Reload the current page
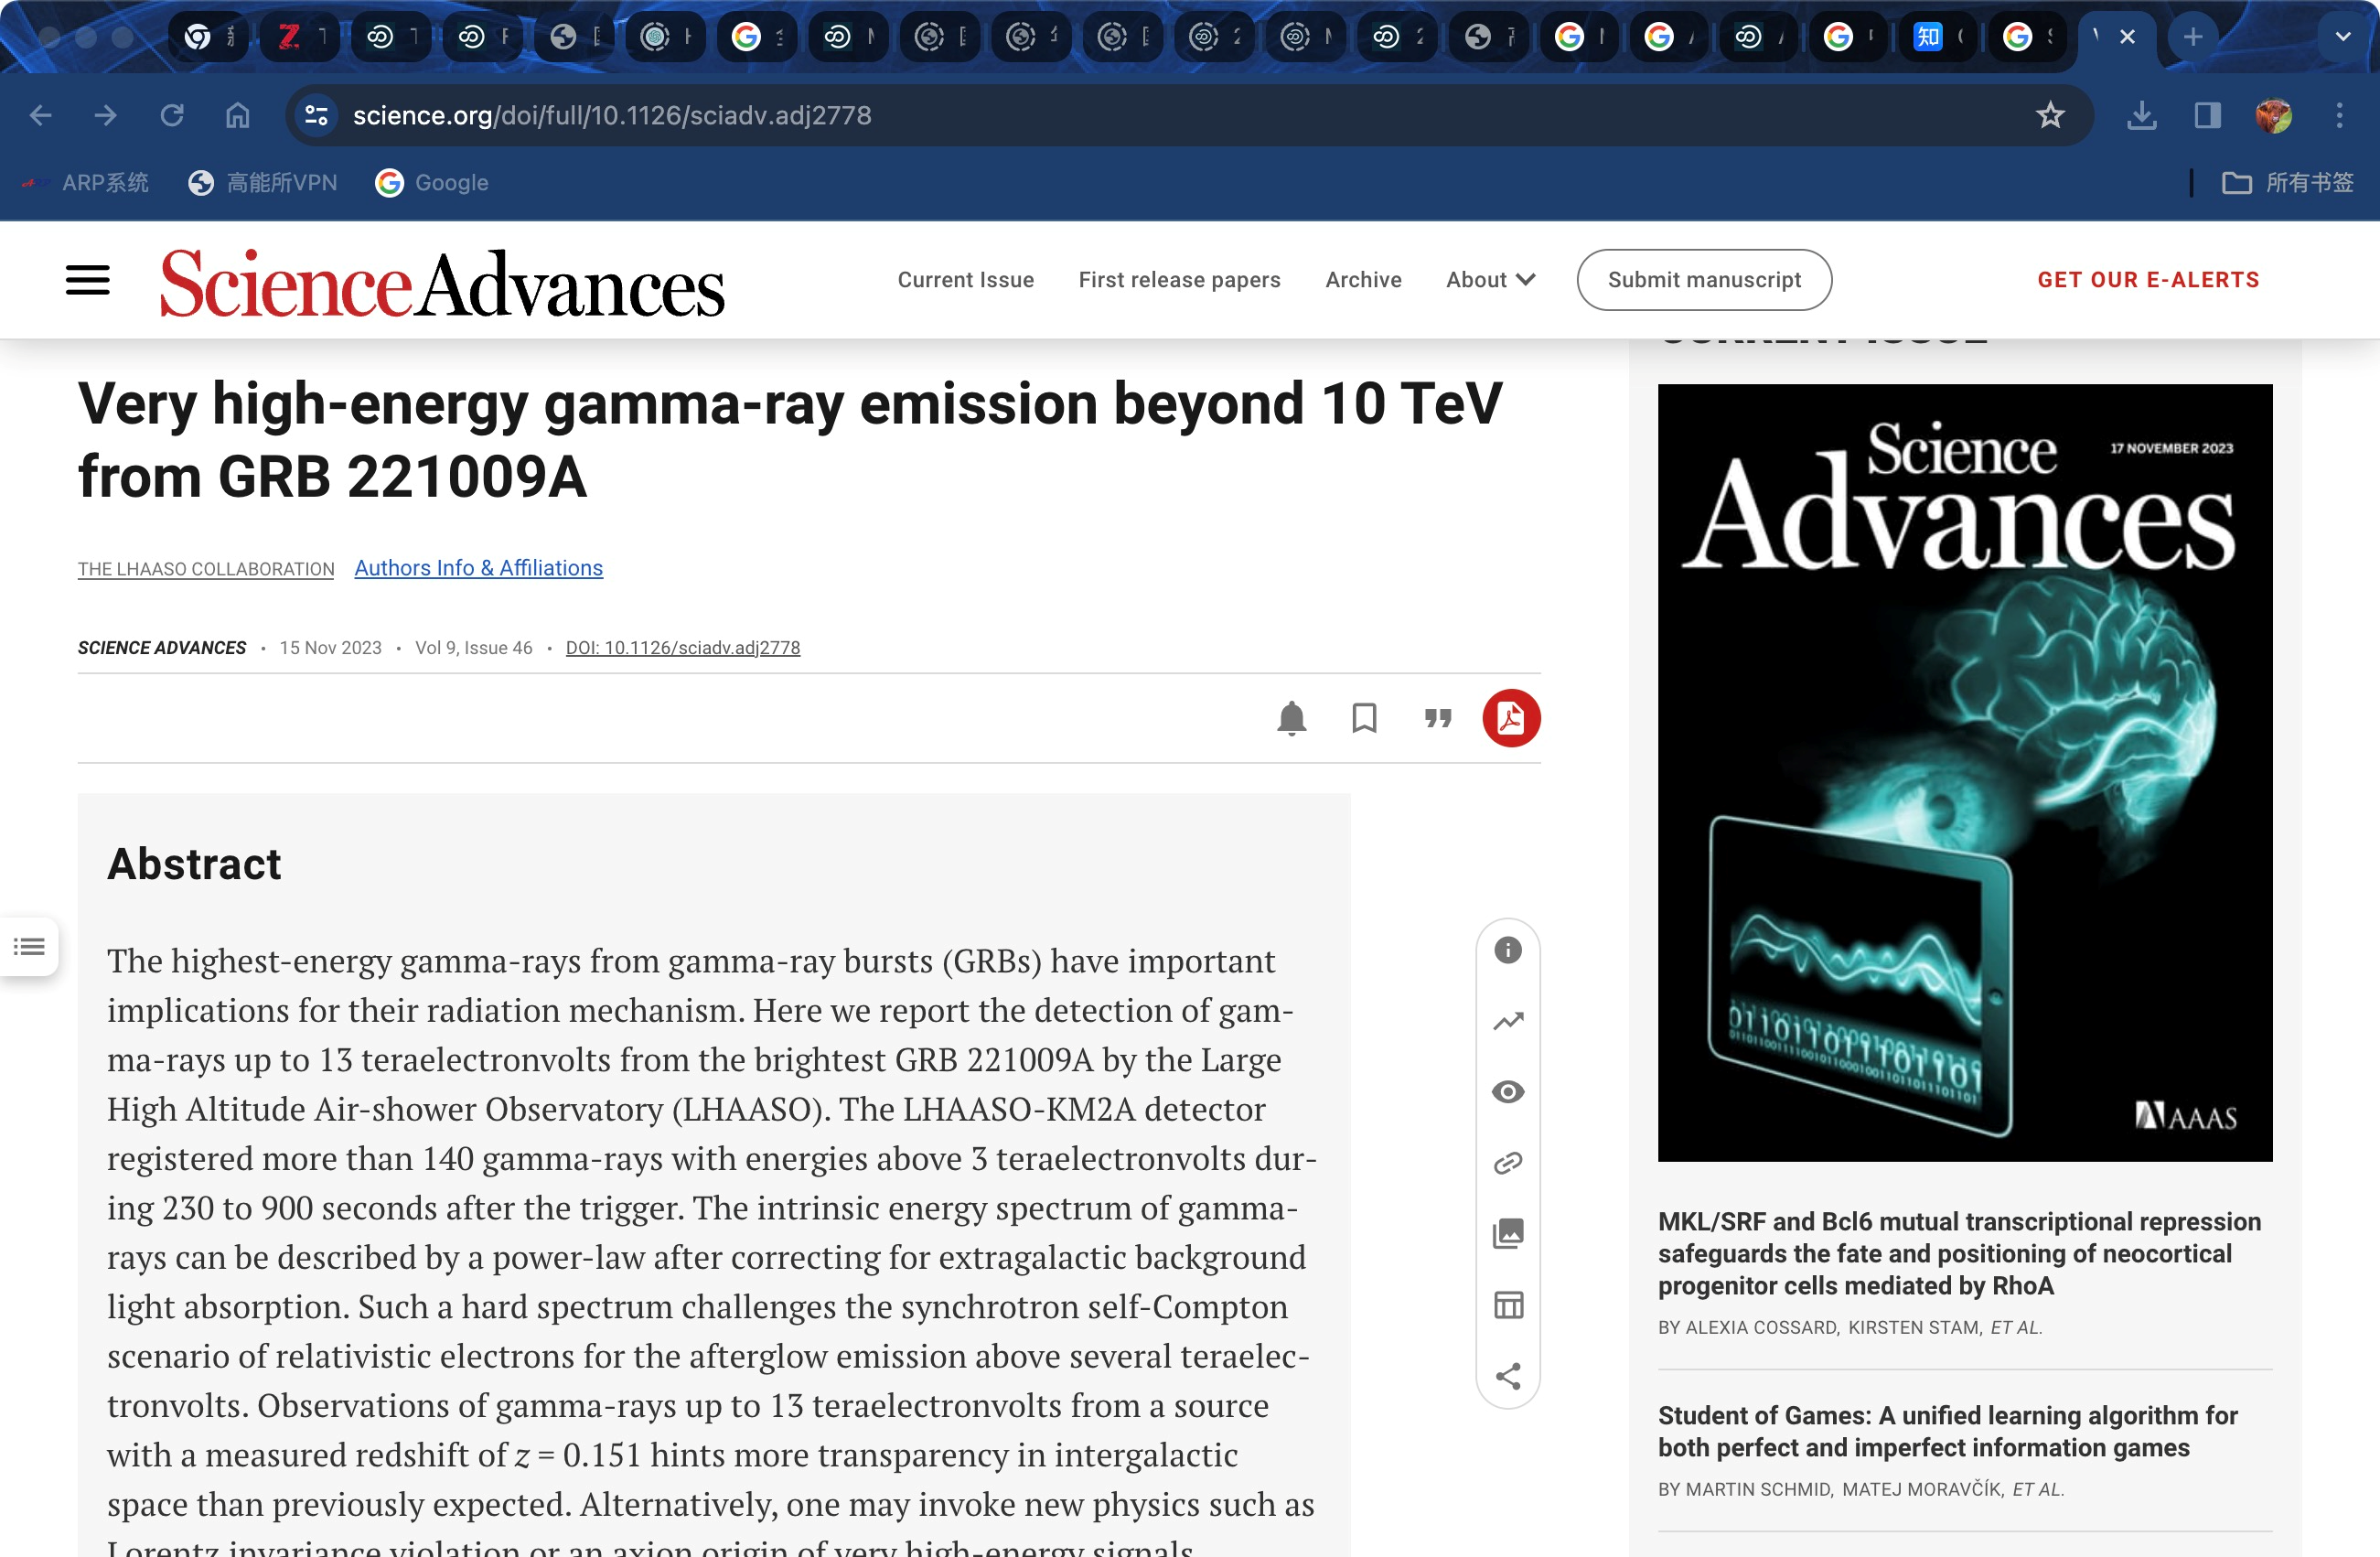Viewport: 2380px width, 1557px height. [172, 116]
